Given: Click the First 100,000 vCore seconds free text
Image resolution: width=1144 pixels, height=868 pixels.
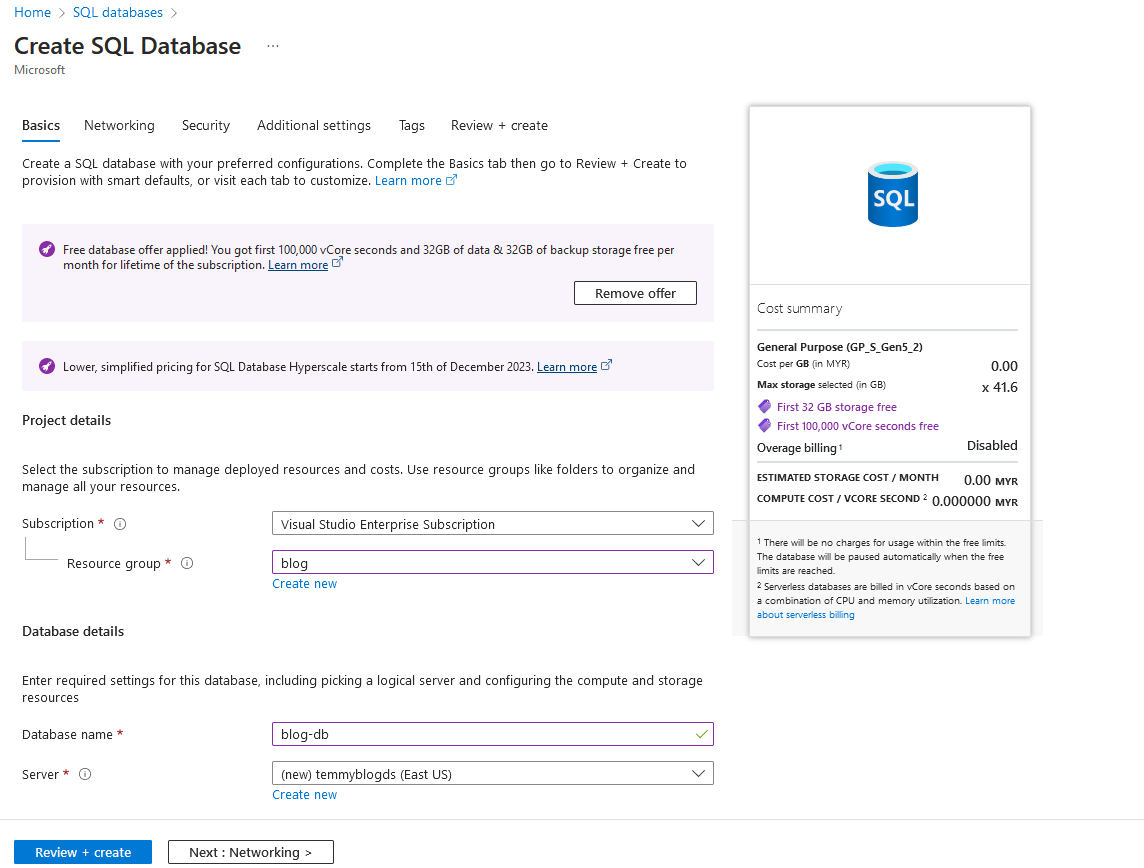Looking at the screenshot, I should click(857, 426).
